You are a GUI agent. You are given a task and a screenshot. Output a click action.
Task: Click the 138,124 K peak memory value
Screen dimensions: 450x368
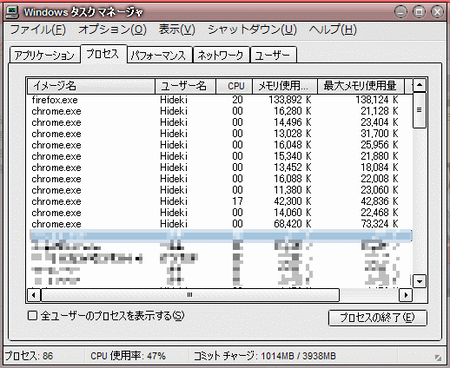coord(377,100)
